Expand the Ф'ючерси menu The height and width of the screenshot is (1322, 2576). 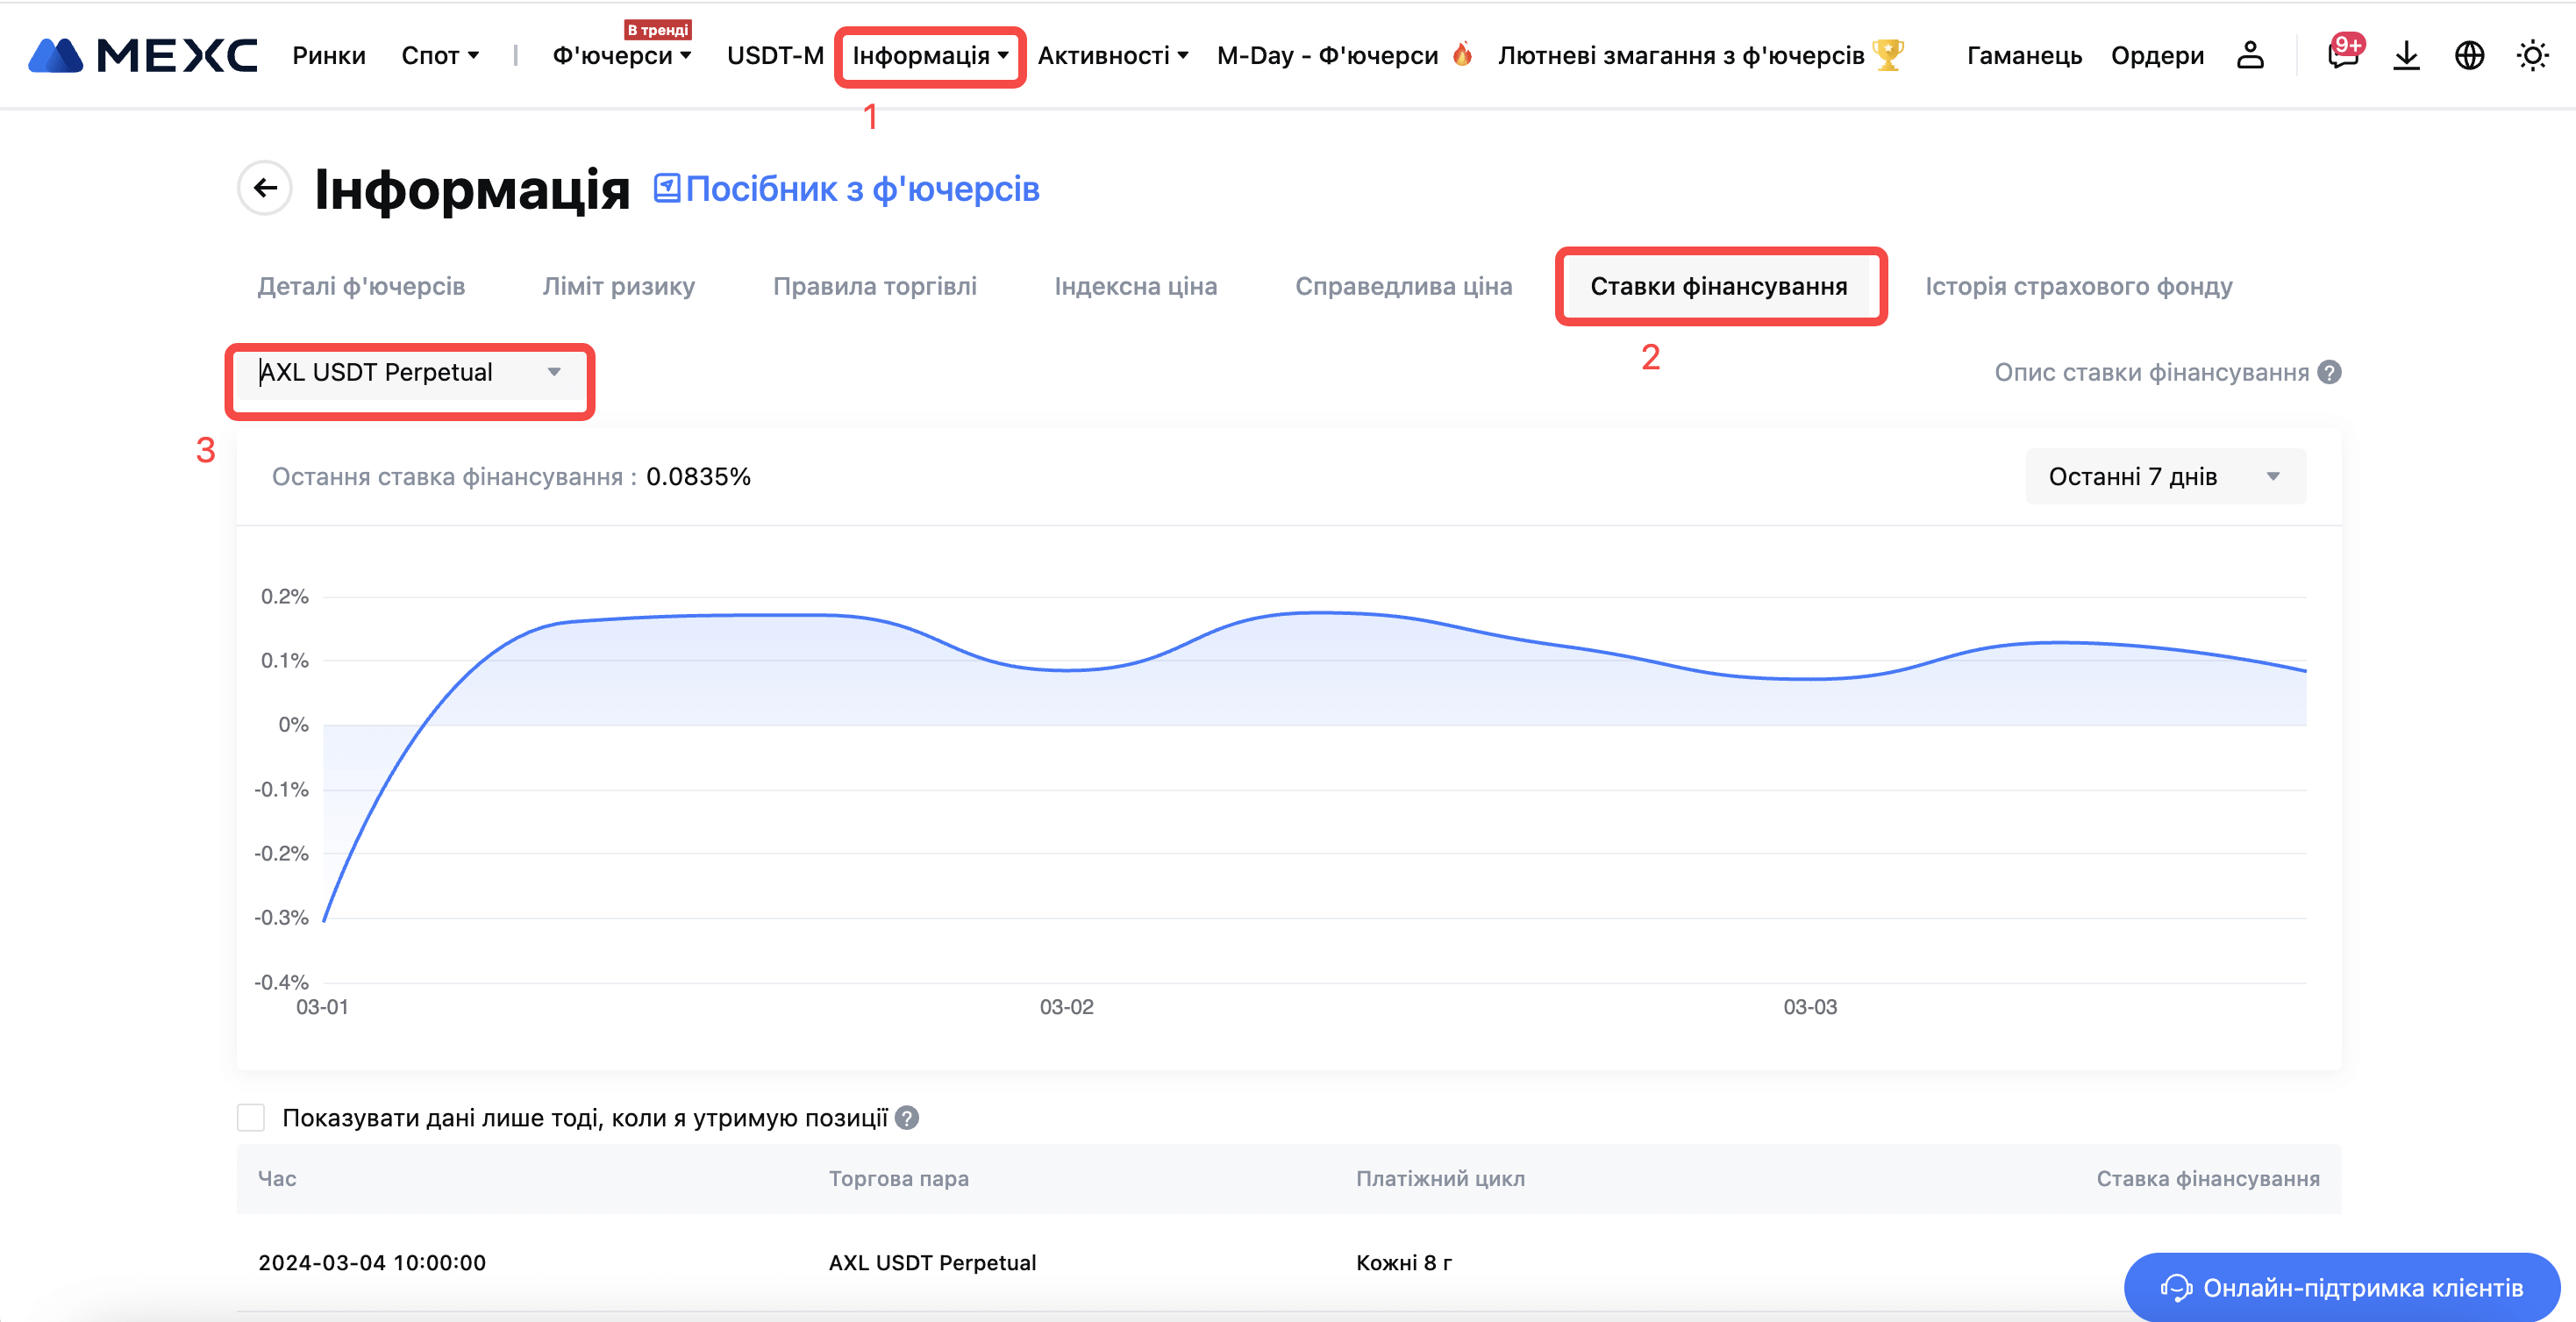tap(621, 55)
